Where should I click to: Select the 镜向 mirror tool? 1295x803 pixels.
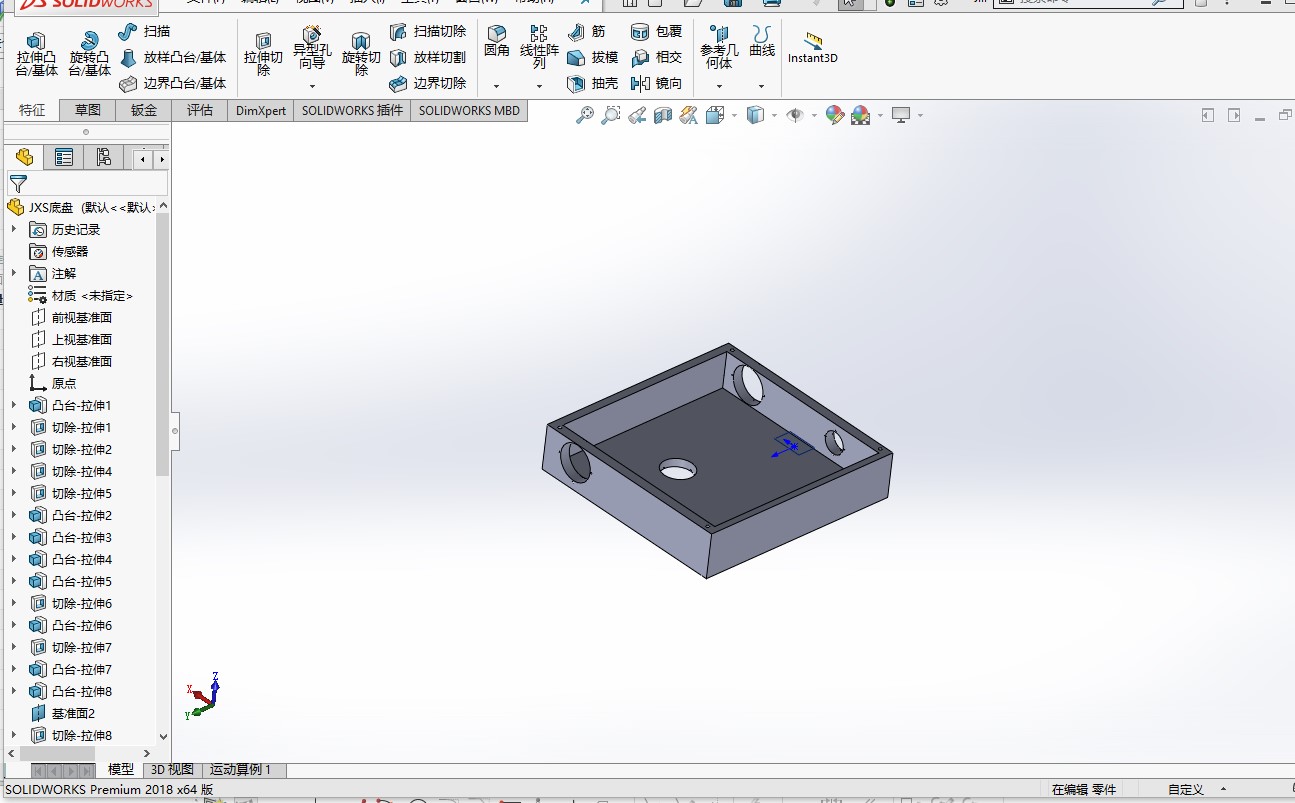tap(656, 84)
